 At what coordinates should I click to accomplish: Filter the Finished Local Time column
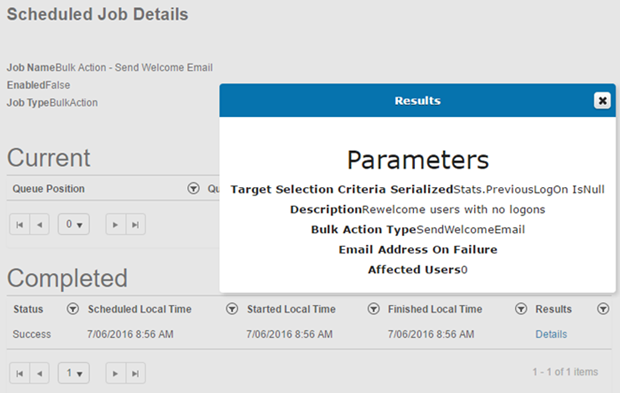(521, 309)
